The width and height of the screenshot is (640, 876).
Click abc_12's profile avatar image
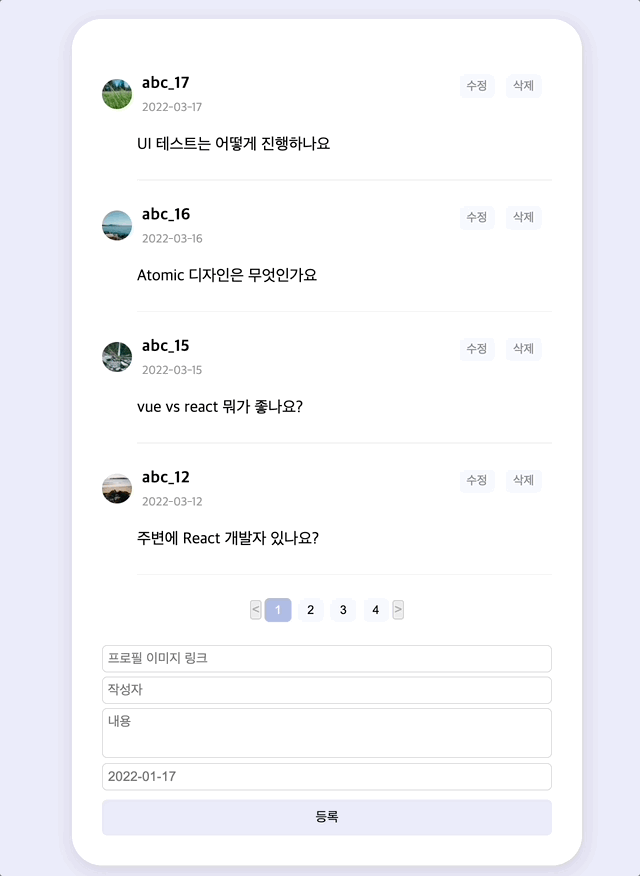tap(117, 488)
